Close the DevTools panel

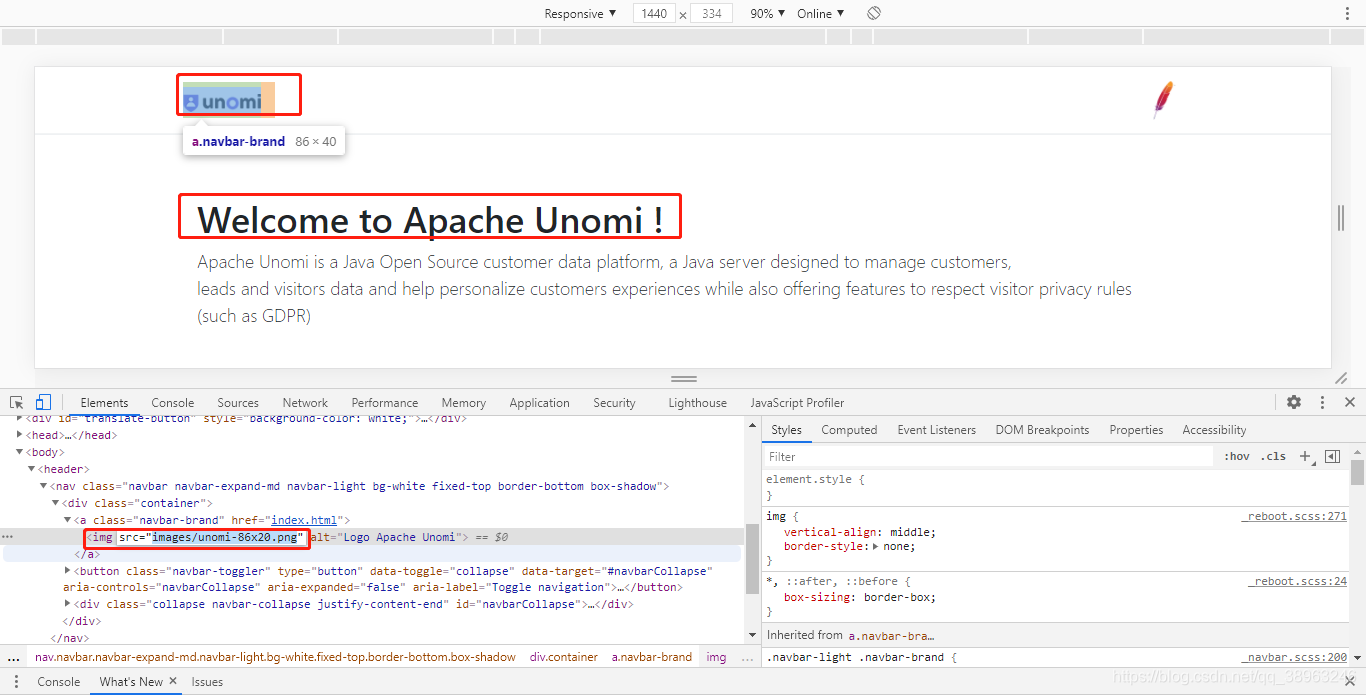1350,402
